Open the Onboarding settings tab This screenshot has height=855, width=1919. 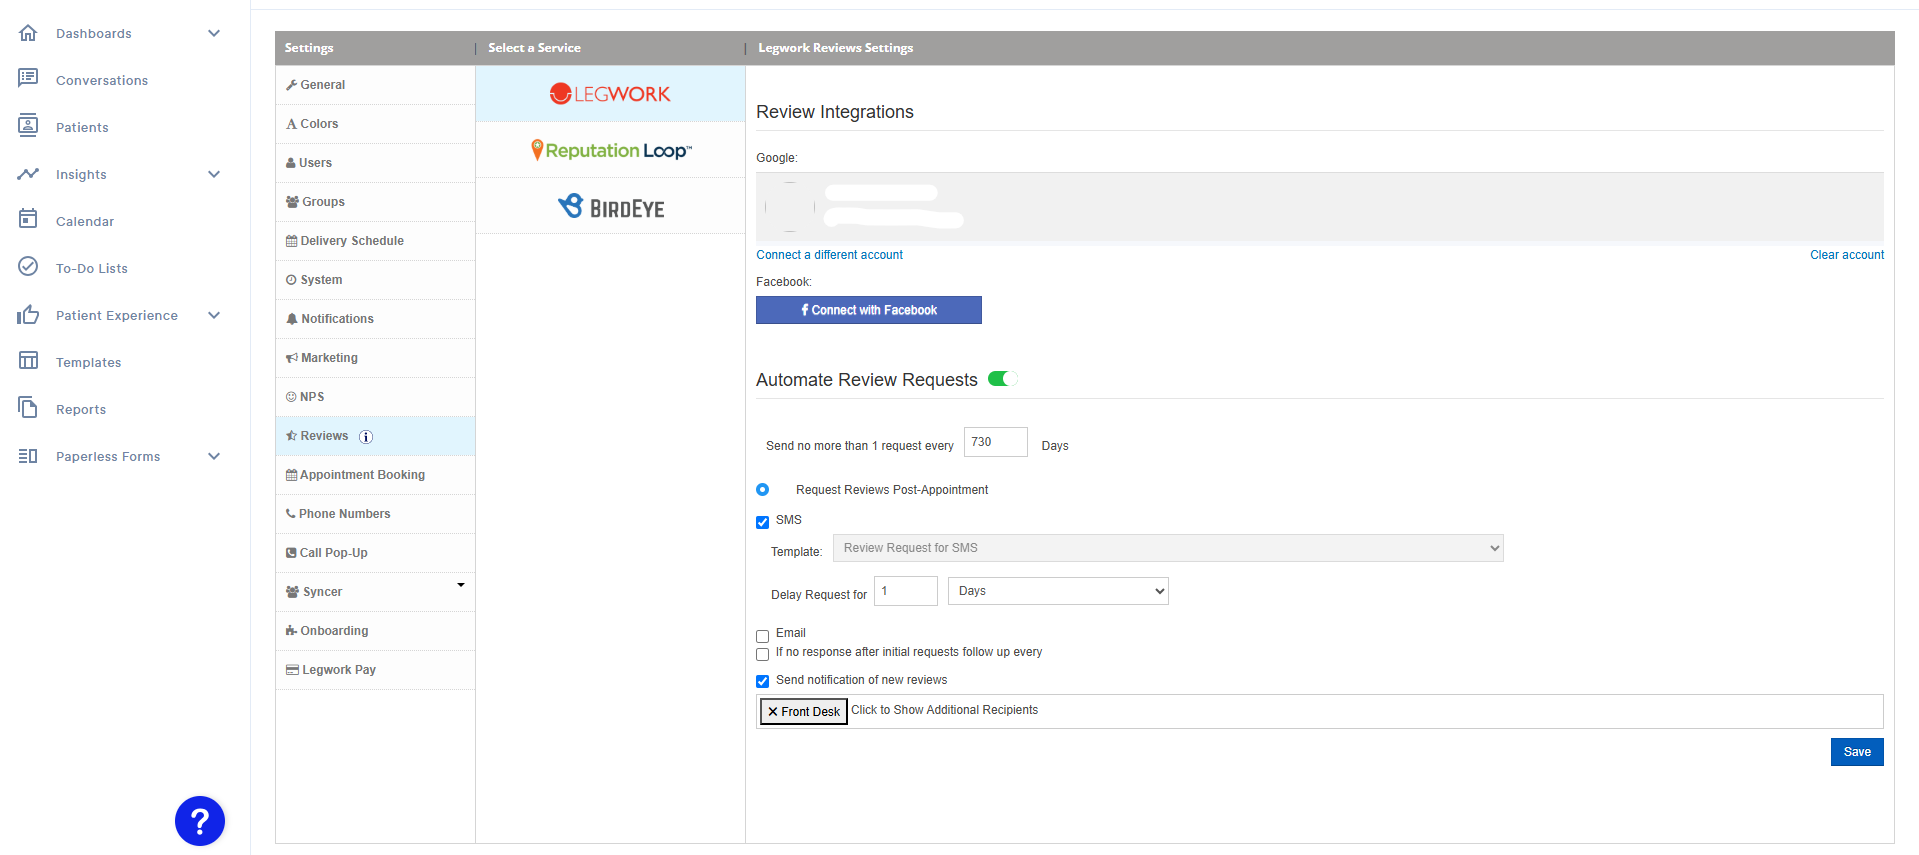point(375,631)
